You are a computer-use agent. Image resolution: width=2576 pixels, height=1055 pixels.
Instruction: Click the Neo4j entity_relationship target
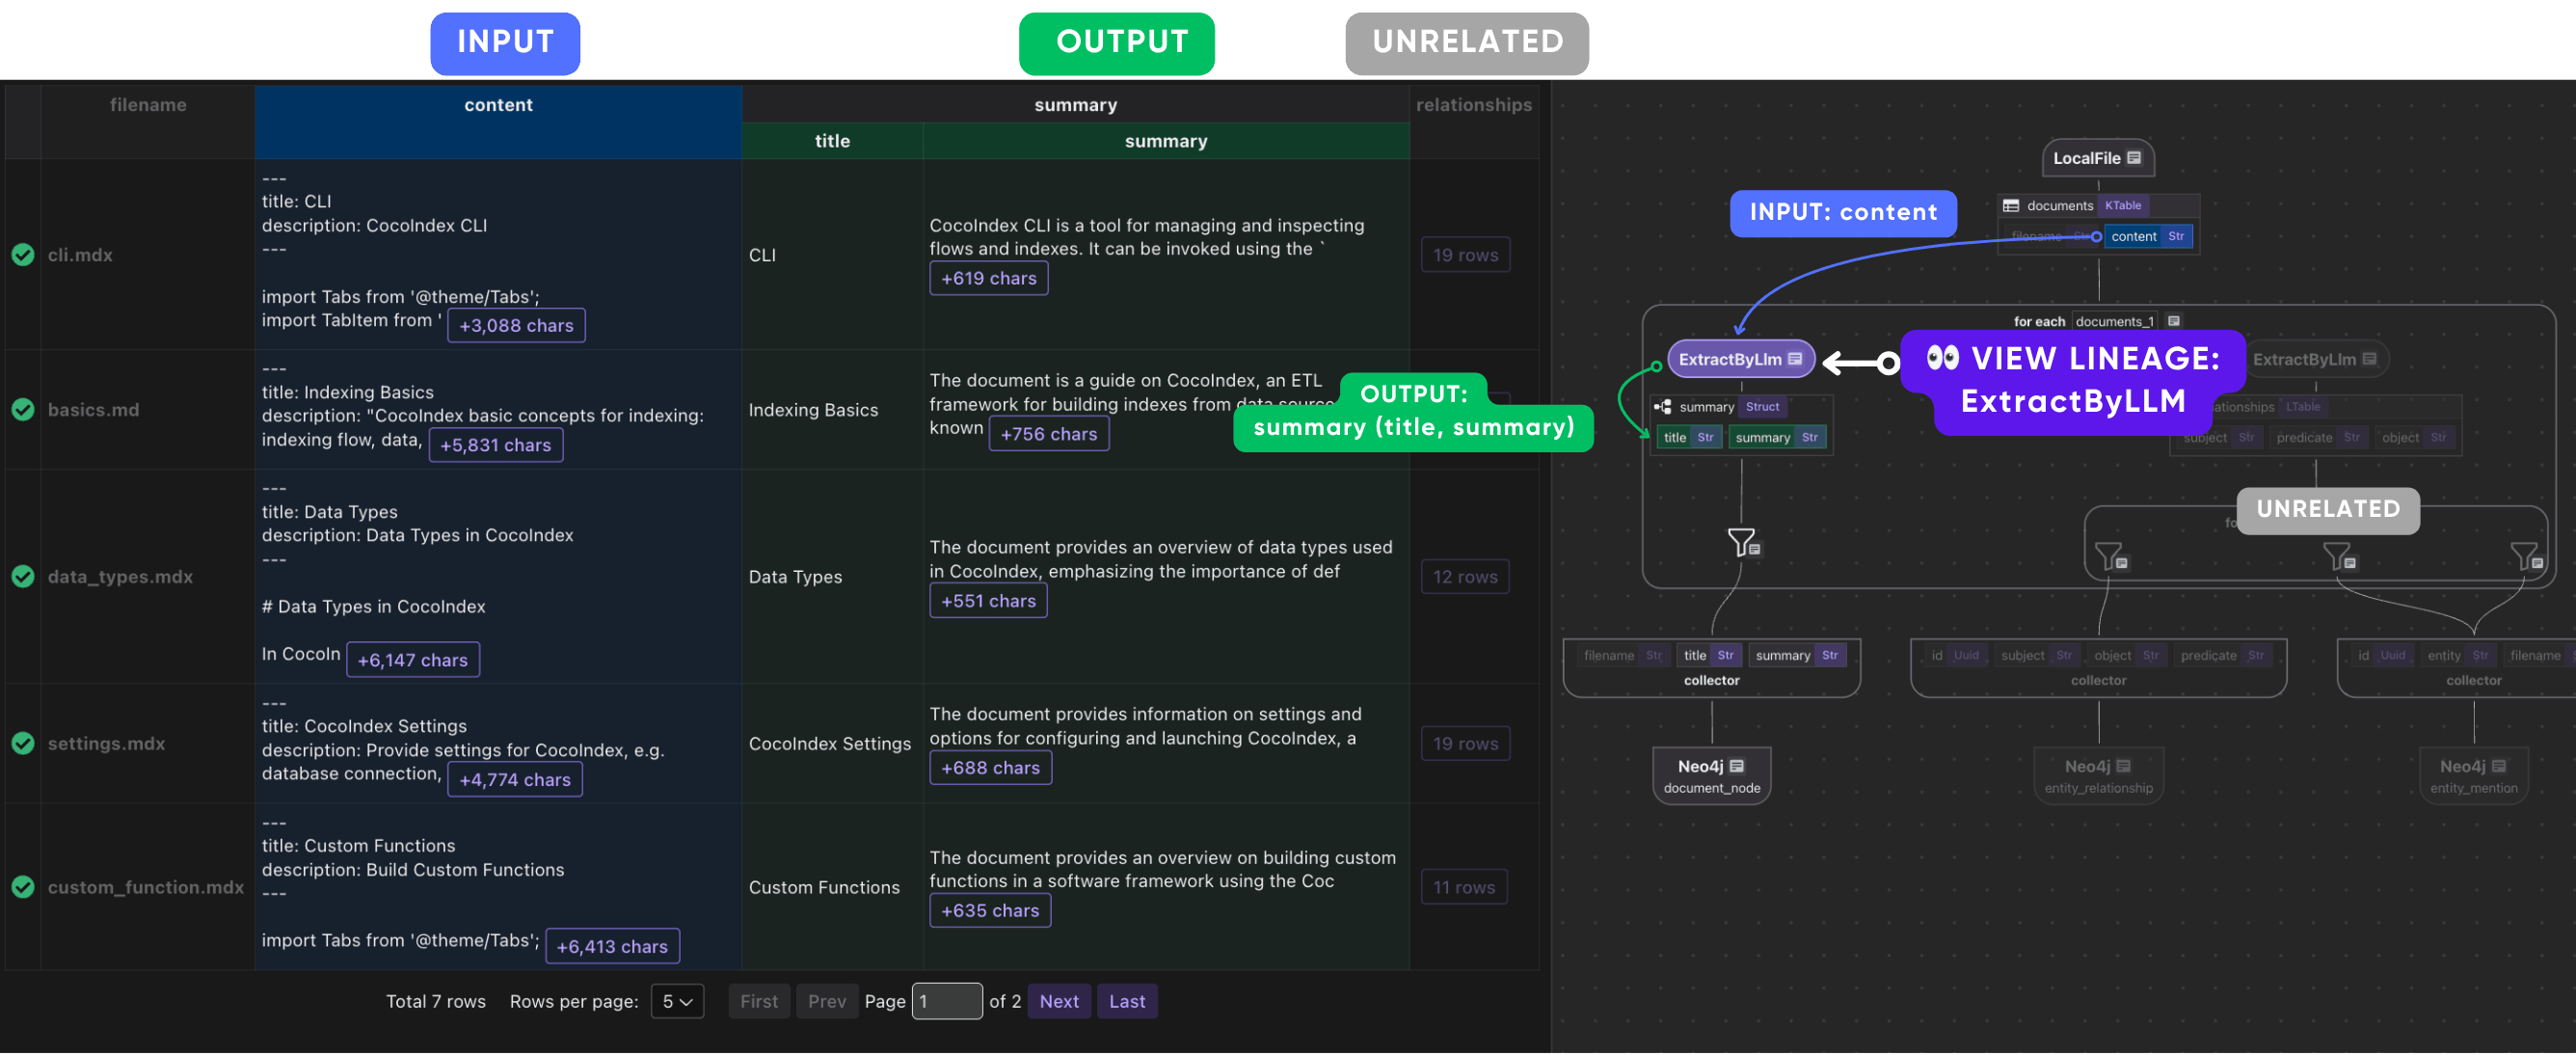(2098, 776)
